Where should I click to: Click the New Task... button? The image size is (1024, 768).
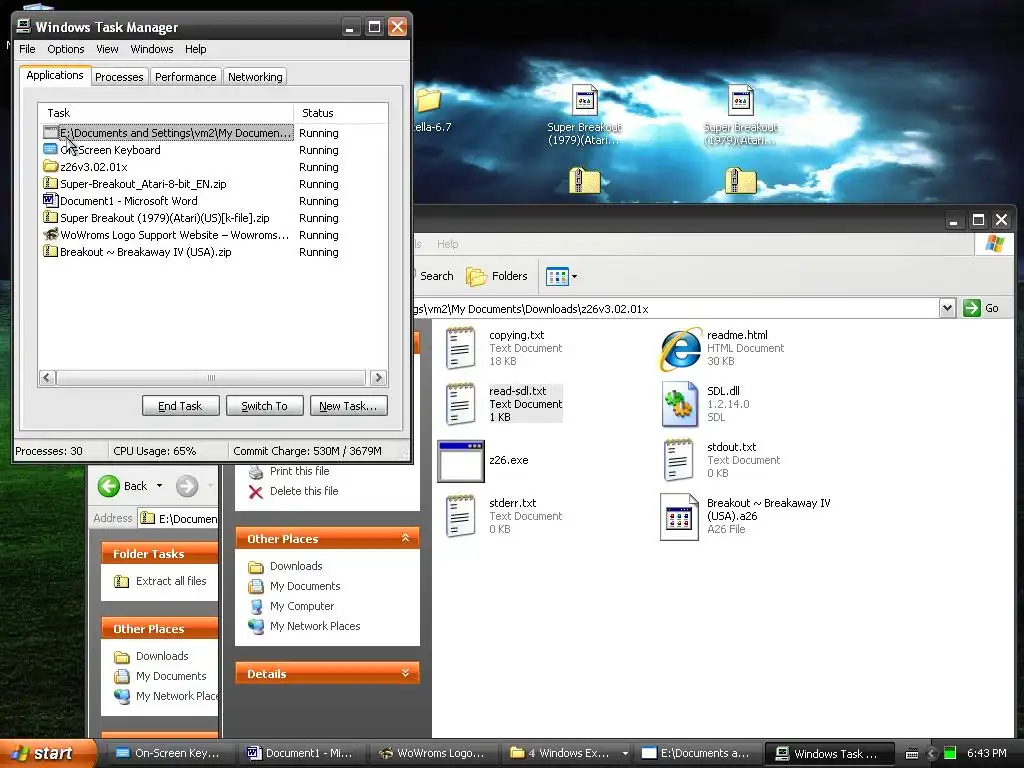[348, 406]
